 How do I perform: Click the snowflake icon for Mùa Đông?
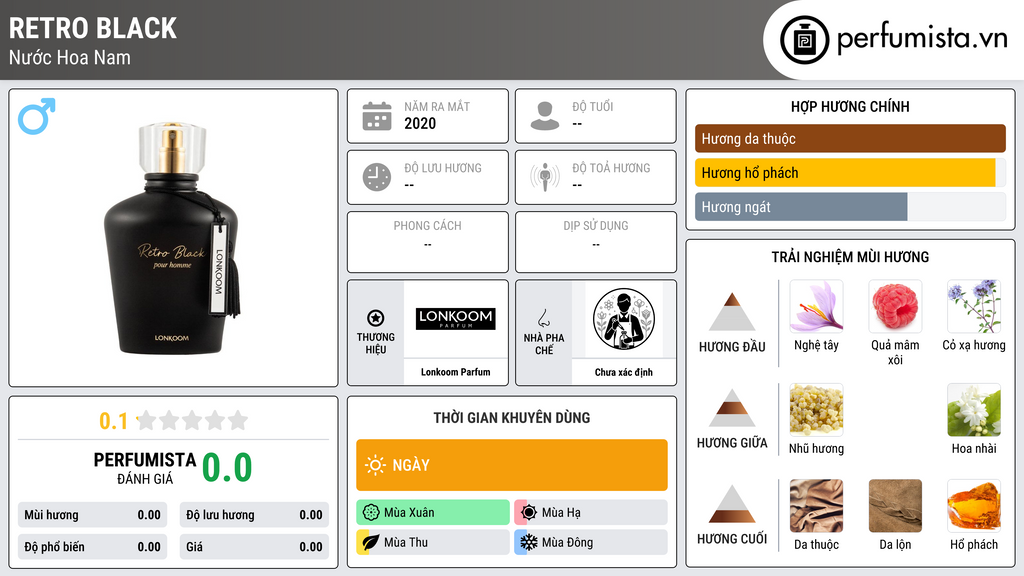click(x=529, y=542)
